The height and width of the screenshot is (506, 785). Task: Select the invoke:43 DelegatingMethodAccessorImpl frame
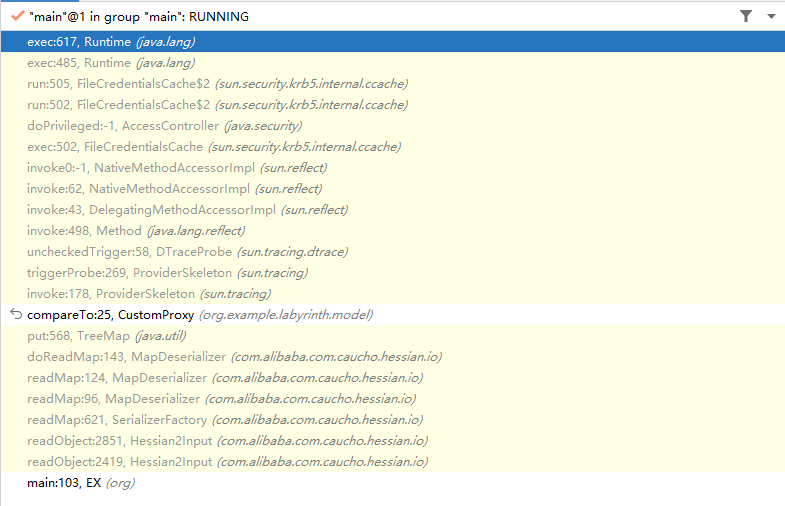(x=187, y=210)
